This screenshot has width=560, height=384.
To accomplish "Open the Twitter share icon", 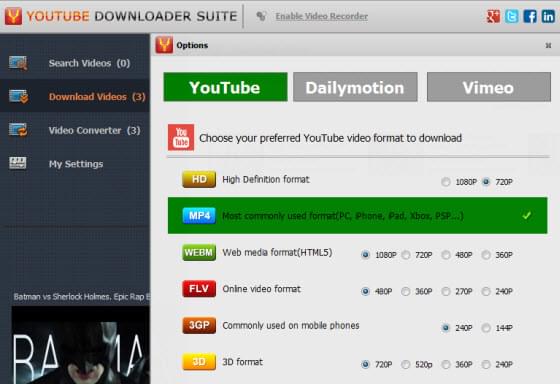I will pyautogui.click(x=511, y=16).
